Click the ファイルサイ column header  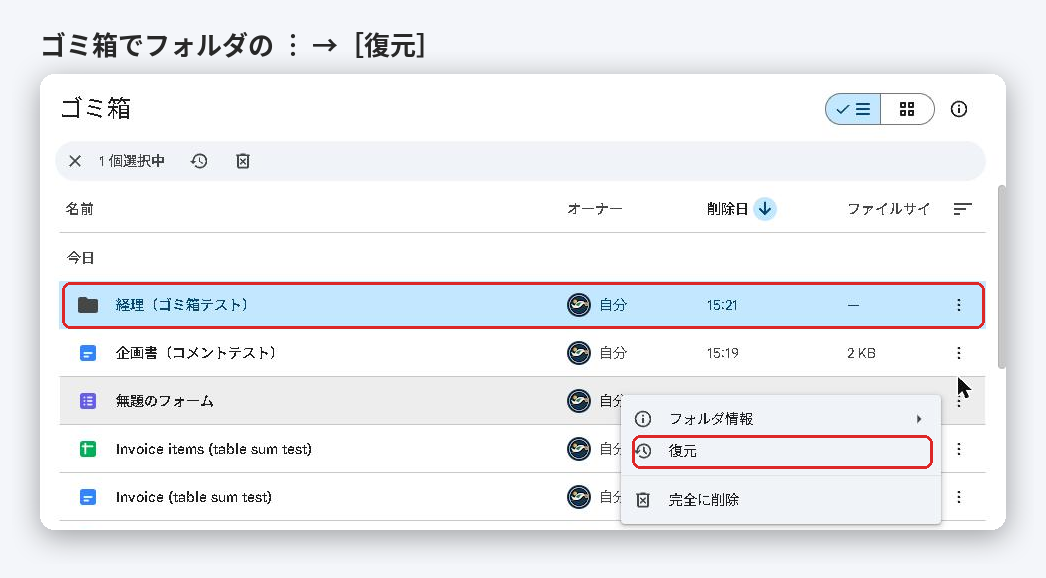coord(889,209)
